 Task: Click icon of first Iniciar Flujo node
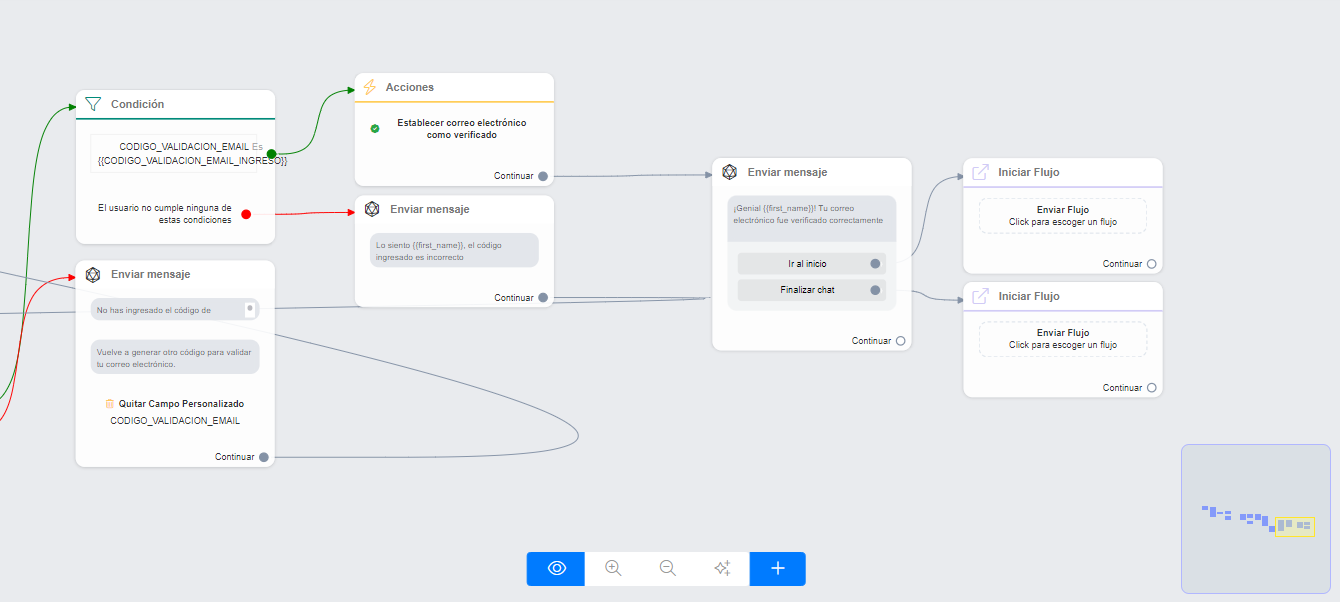tap(981, 173)
